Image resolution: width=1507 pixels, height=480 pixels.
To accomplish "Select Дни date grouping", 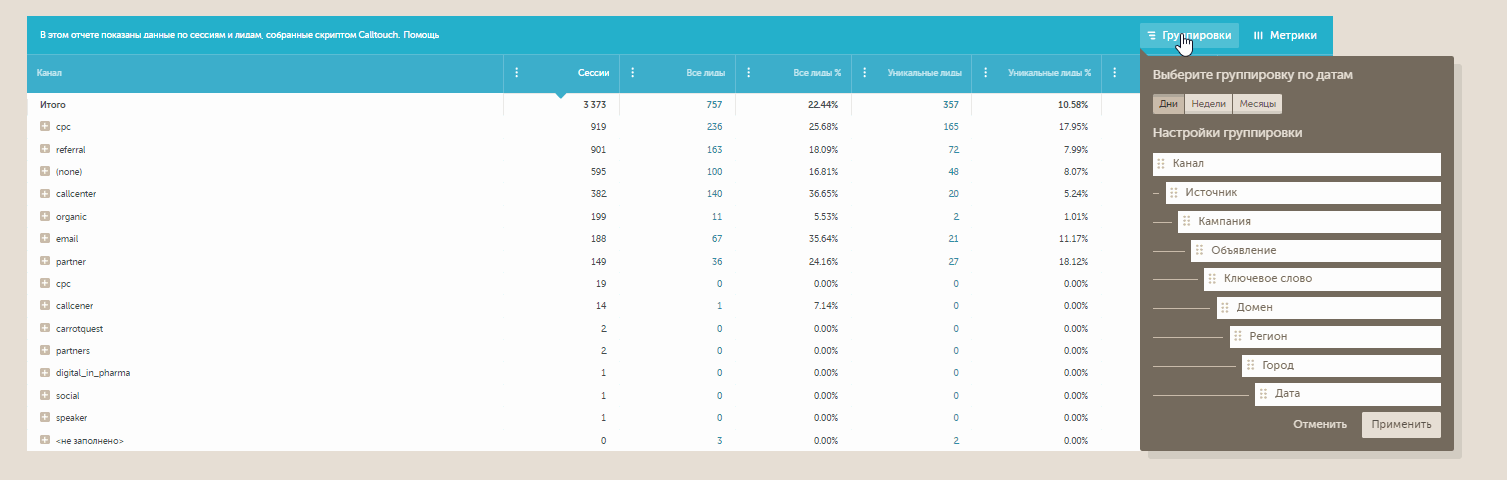I will [1168, 104].
